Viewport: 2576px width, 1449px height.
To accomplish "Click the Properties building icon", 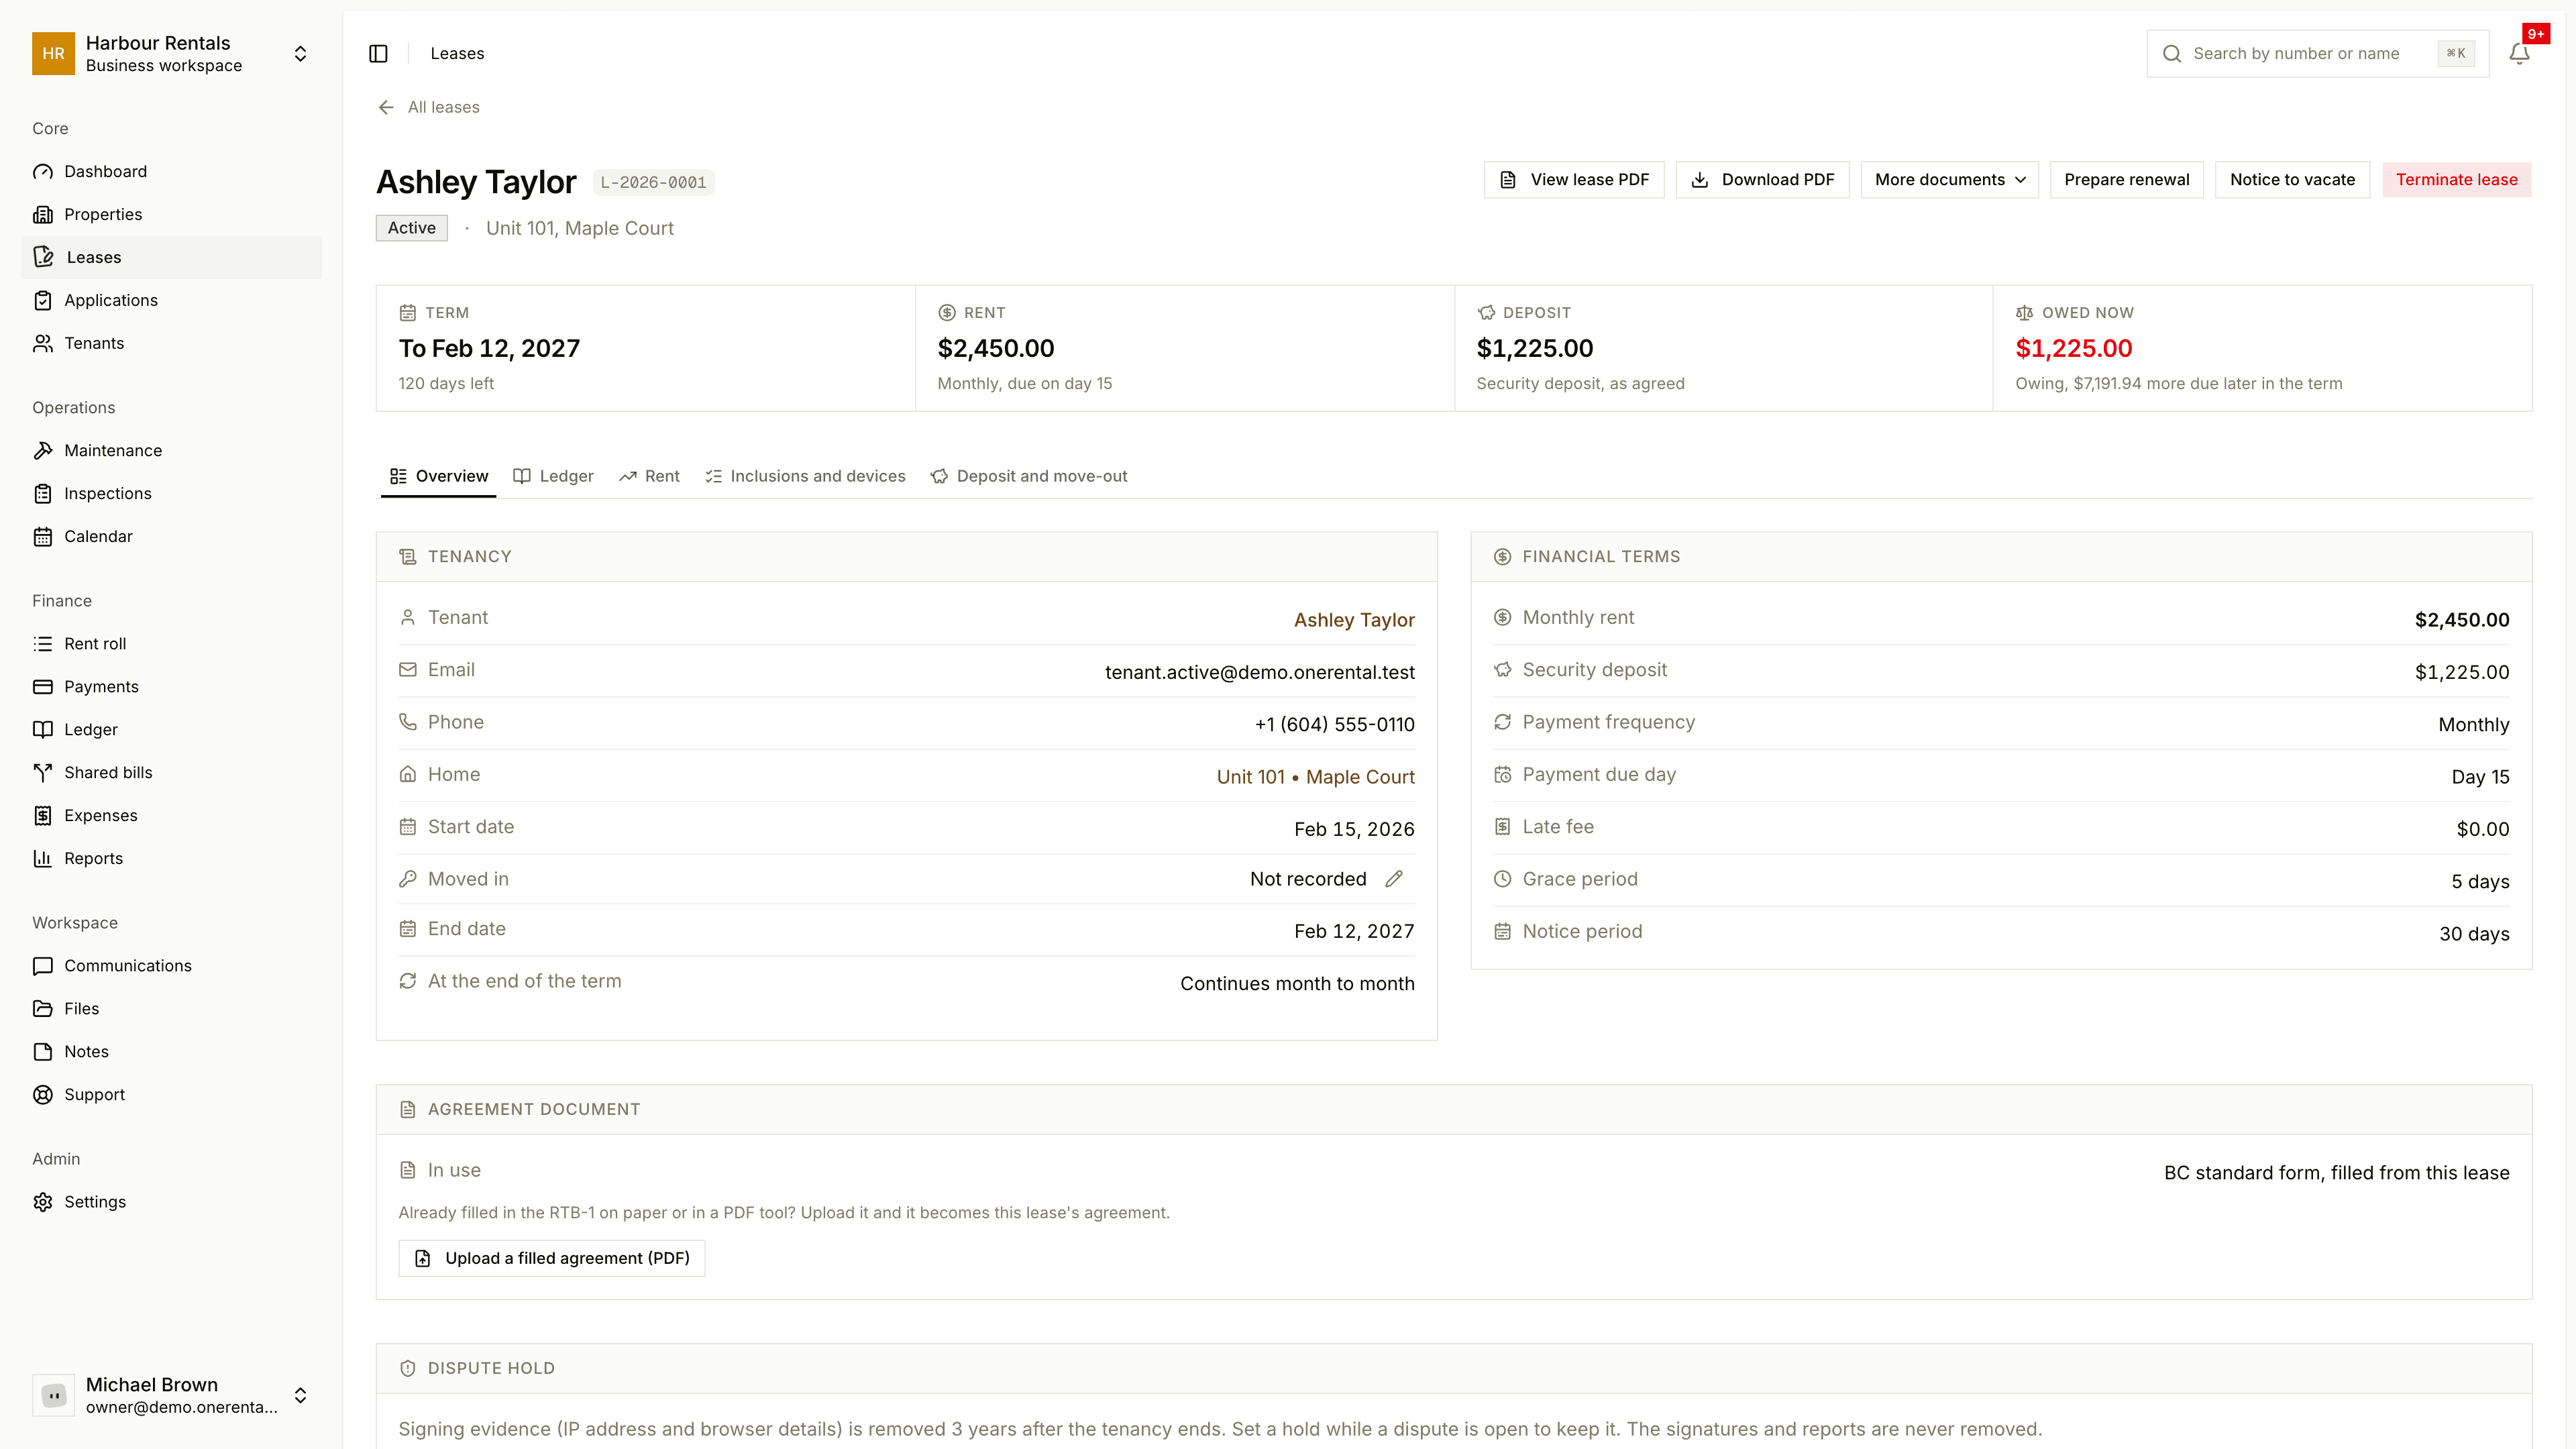I will 43,215.
